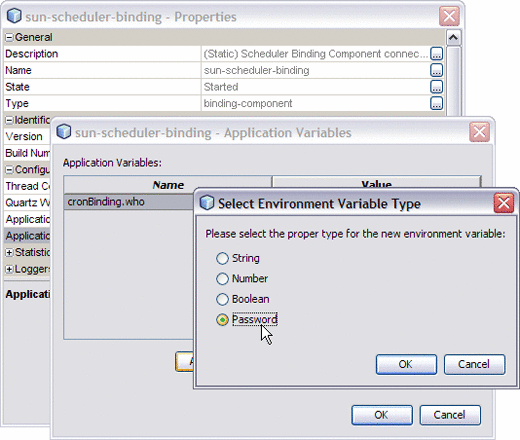Click the sun-scheduler-binding name value cell
Screen dimensions: 520x440
tap(315, 70)
